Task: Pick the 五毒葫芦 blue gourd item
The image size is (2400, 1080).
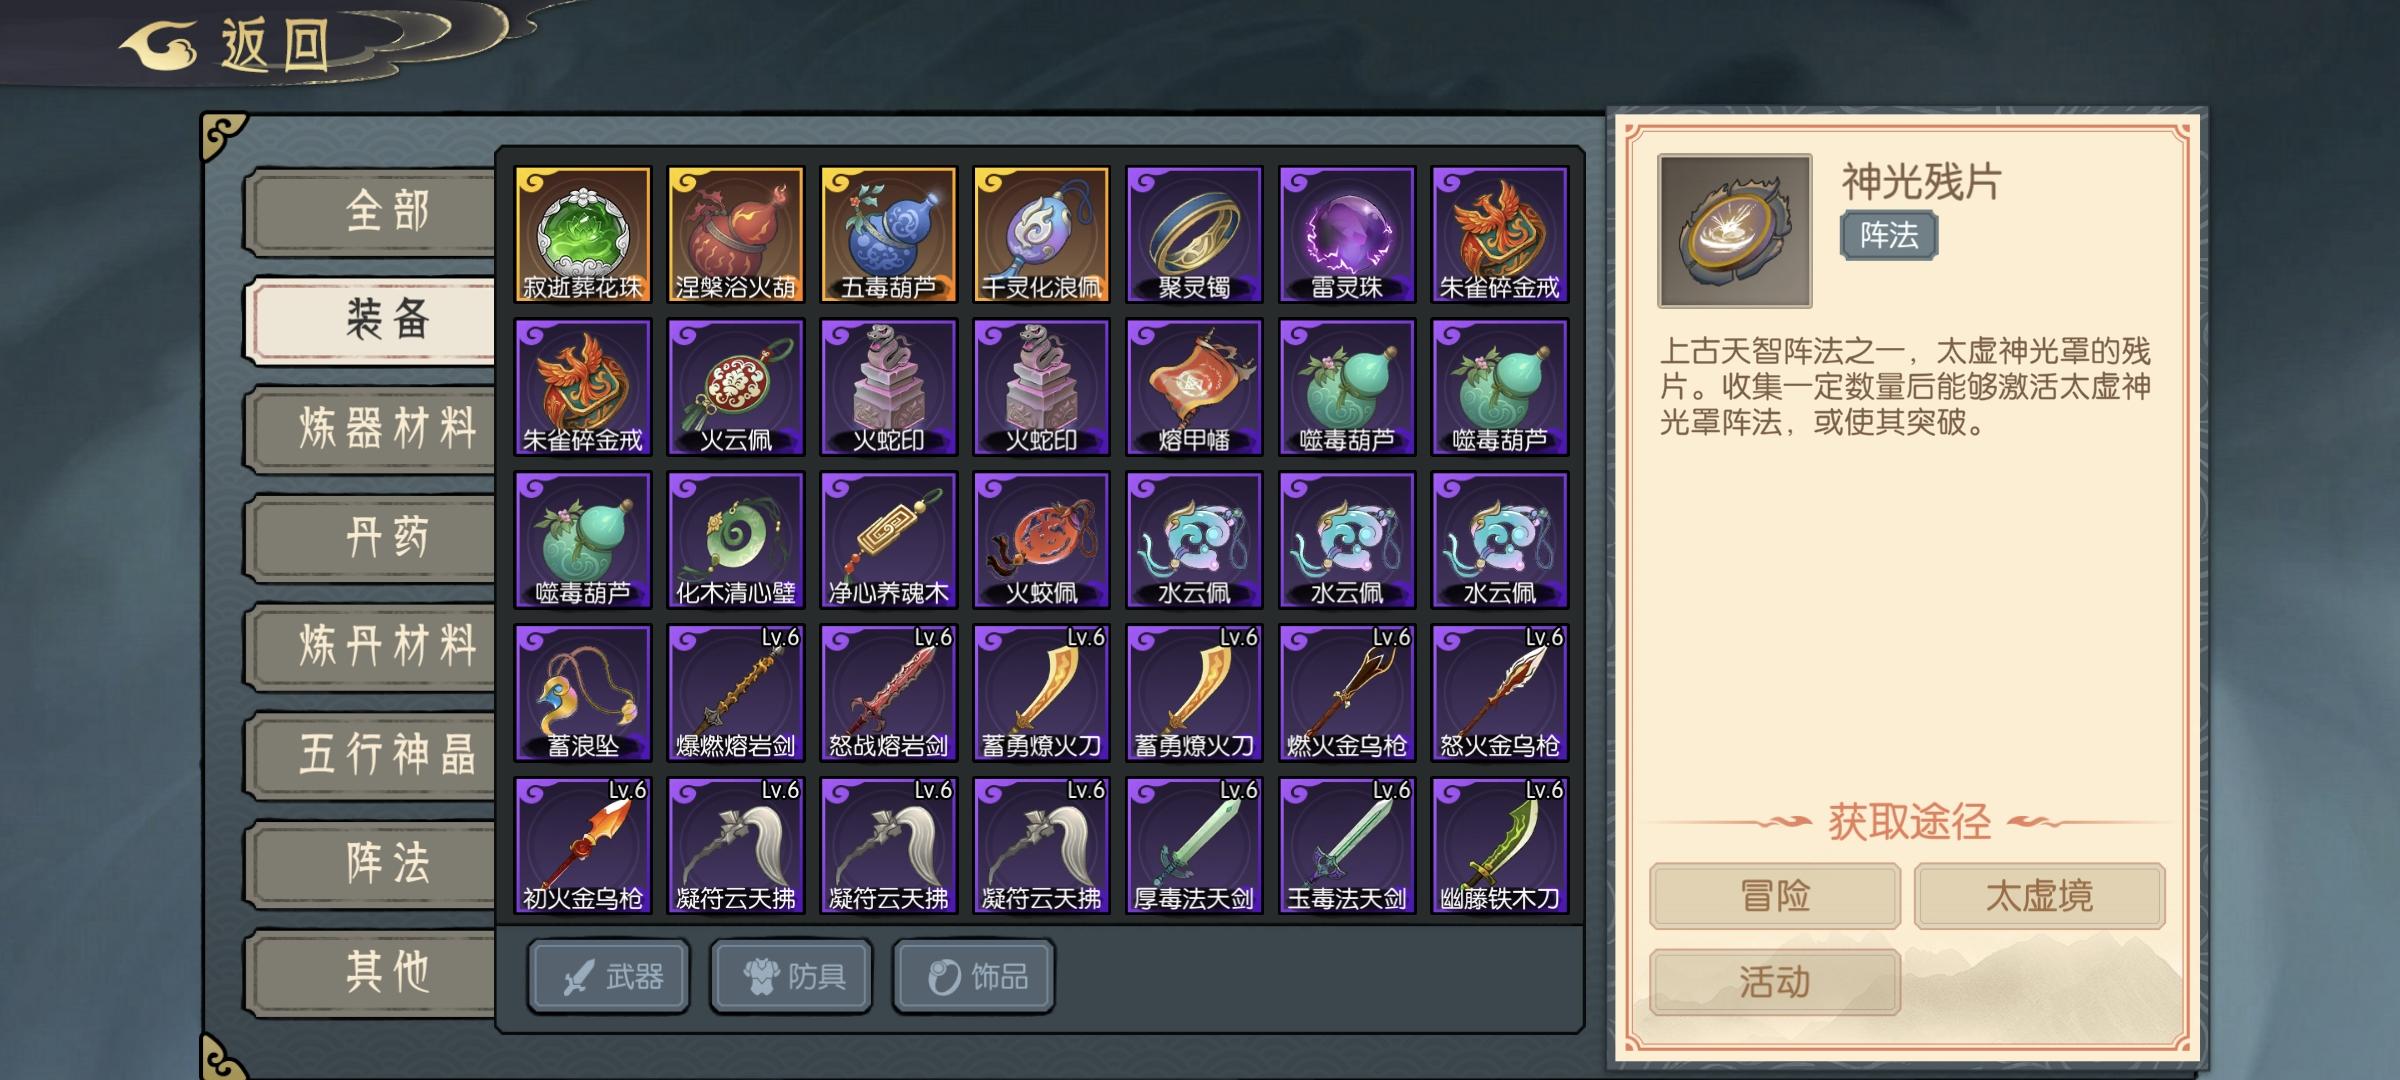Action: pos(889,235)
